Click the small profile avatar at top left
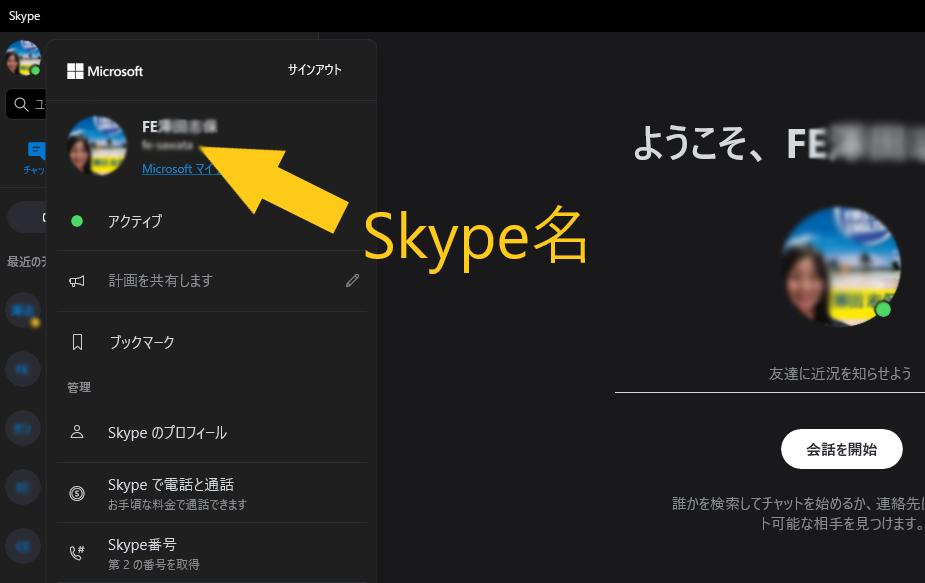 (x=22, y=57)
